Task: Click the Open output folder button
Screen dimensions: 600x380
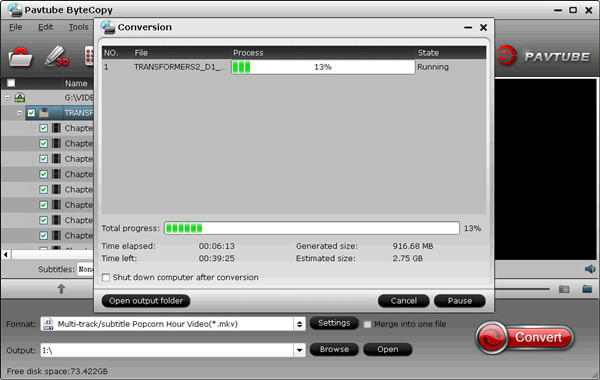Action: [x=146, y=301]
